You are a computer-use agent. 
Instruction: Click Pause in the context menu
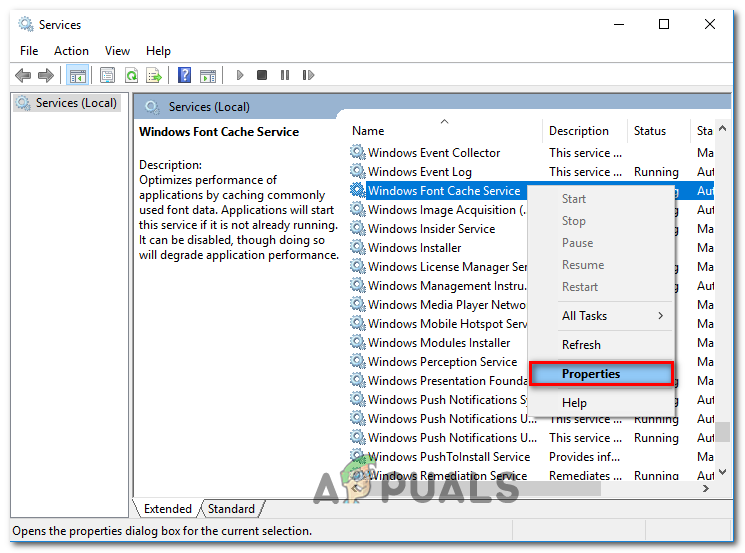[601, 243]
